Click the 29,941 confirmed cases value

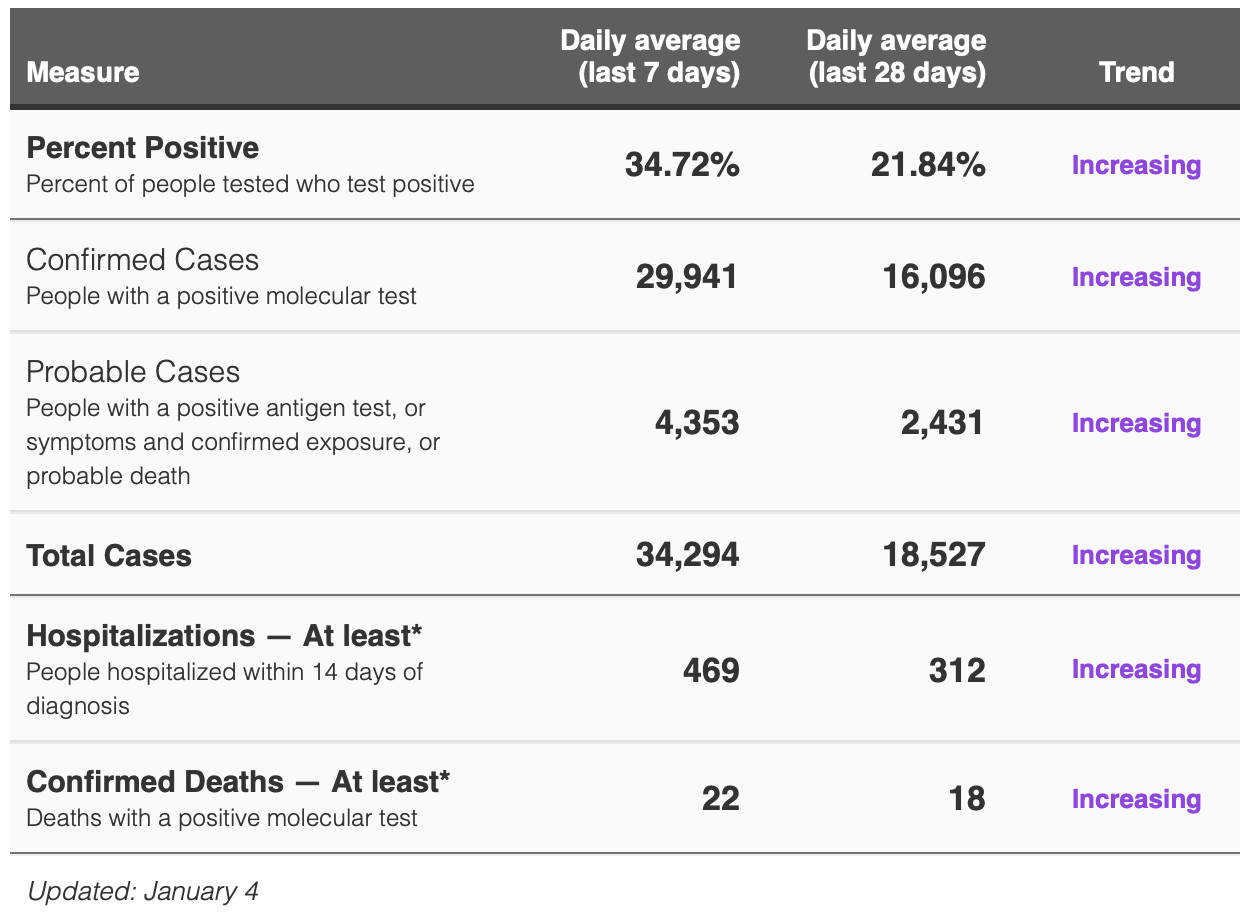click(x=687, y=277)
